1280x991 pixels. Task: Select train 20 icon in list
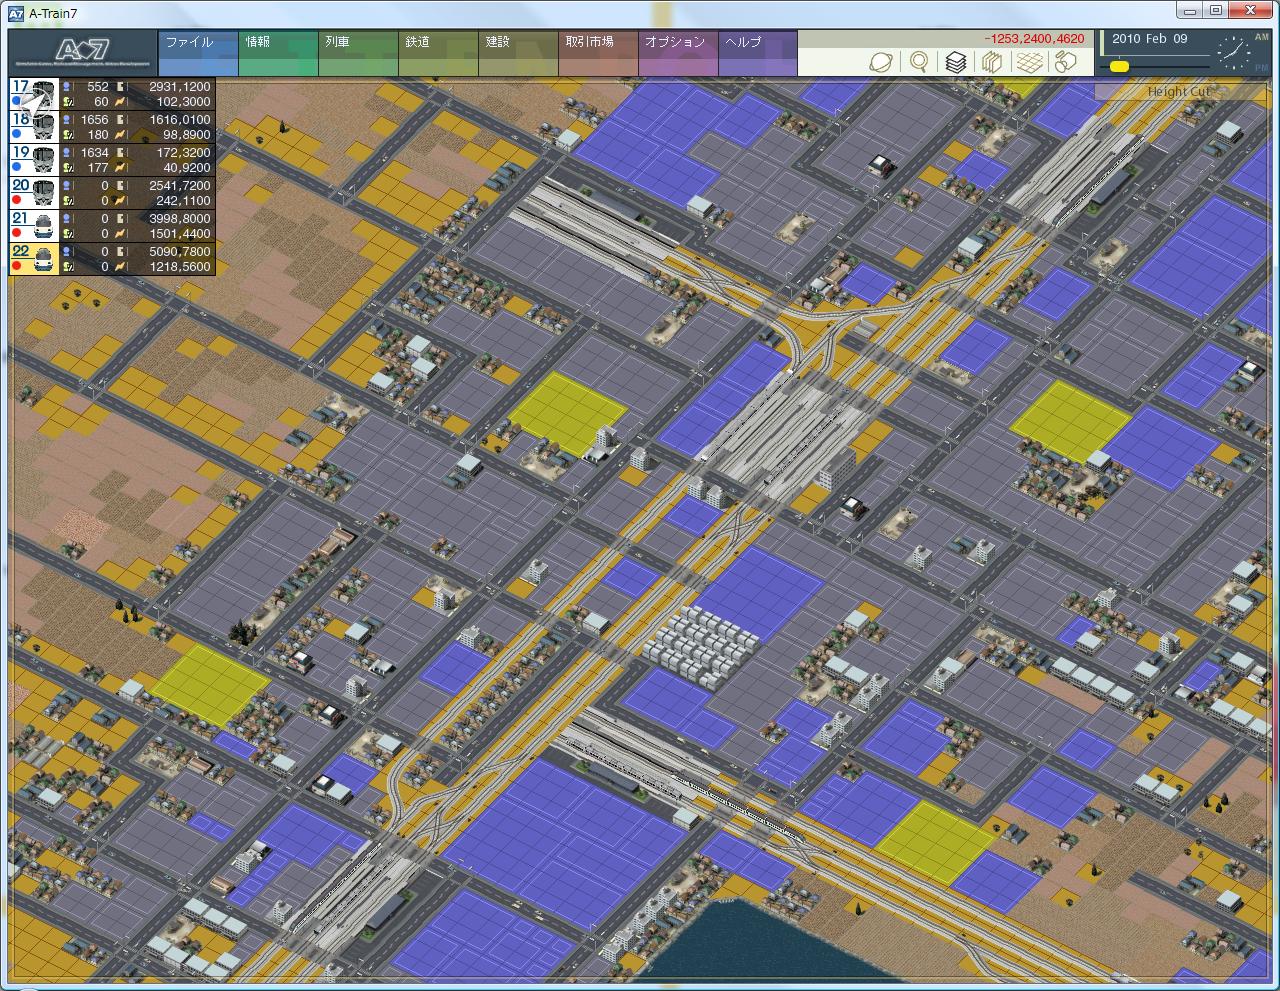(x=43, y=192)
